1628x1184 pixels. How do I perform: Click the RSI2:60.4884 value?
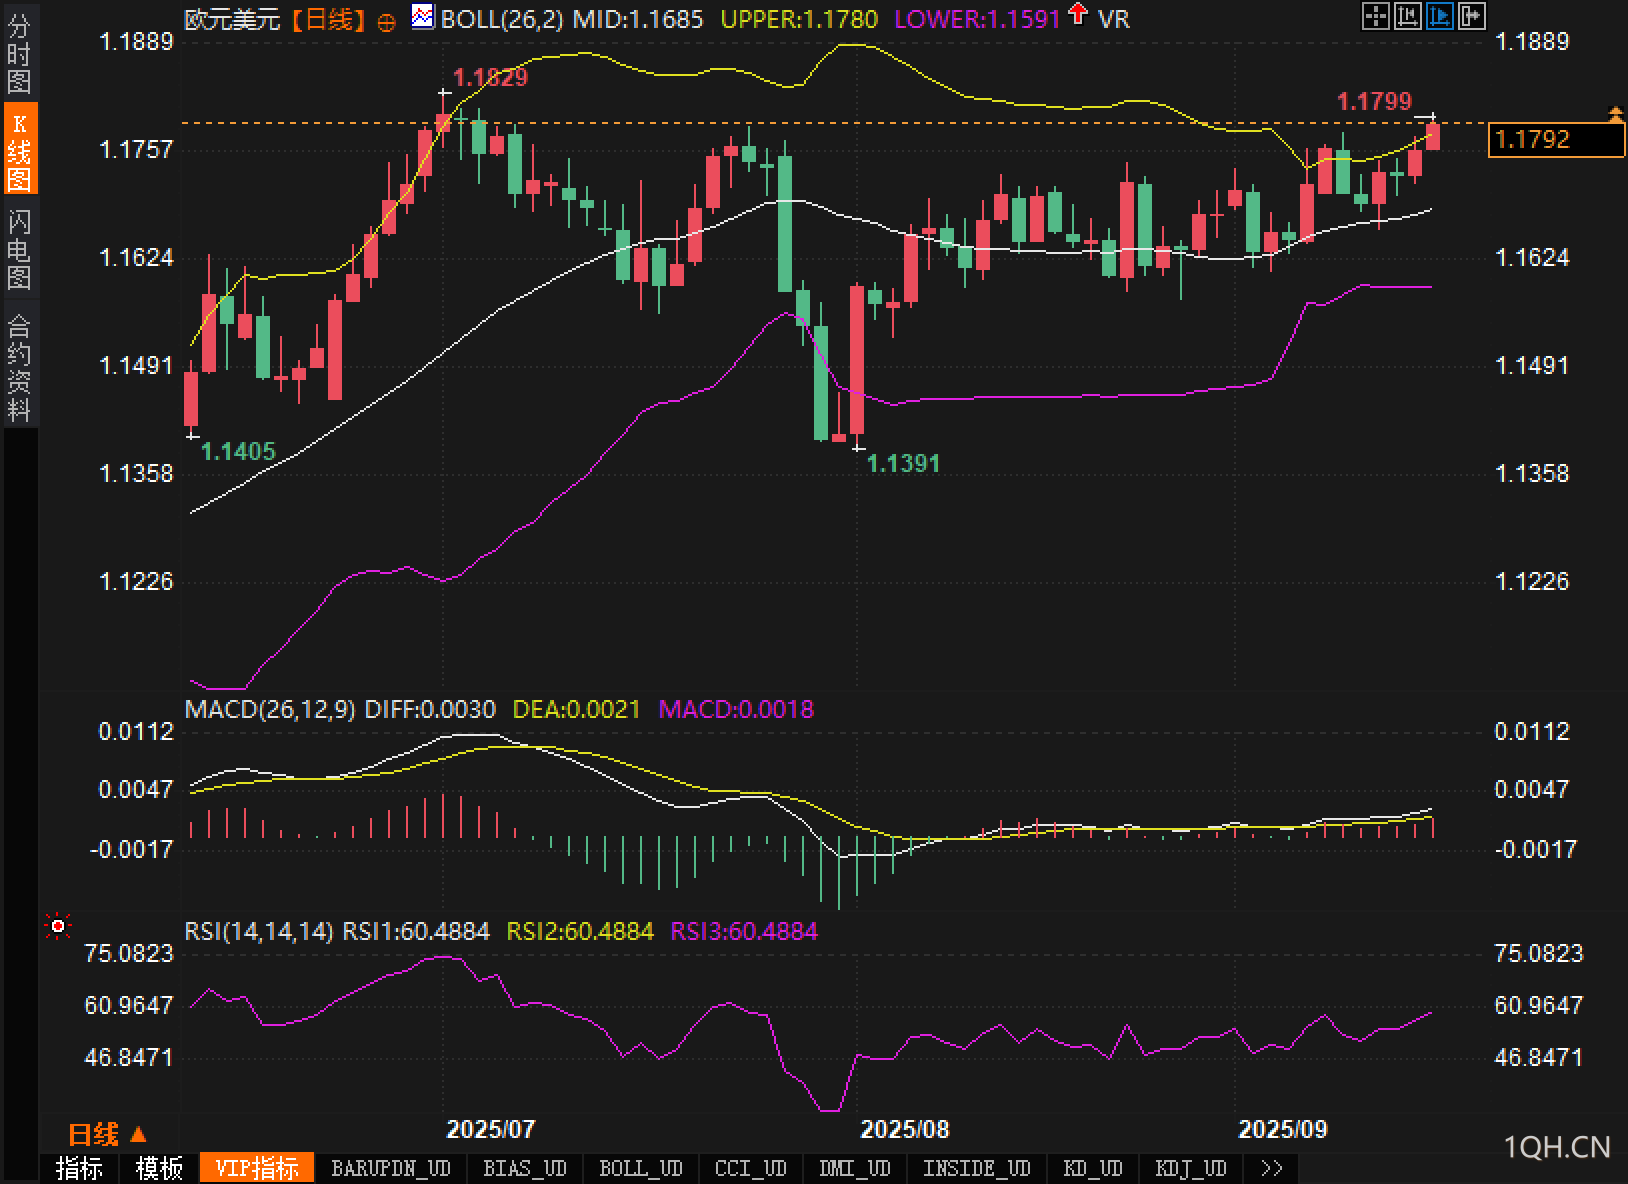pos(580,931)
